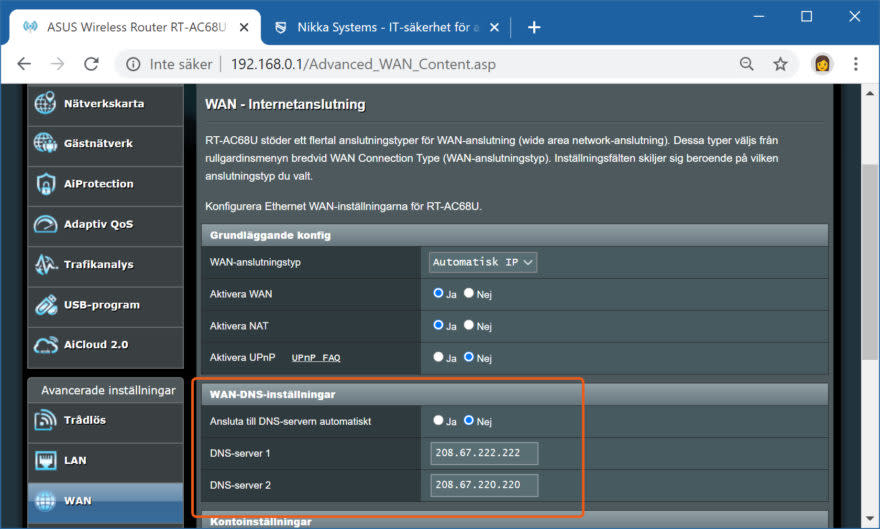Open the Gästnätverk sidebar icon
880x529 pixels.
pyautogui.click(x=45, y=144)
